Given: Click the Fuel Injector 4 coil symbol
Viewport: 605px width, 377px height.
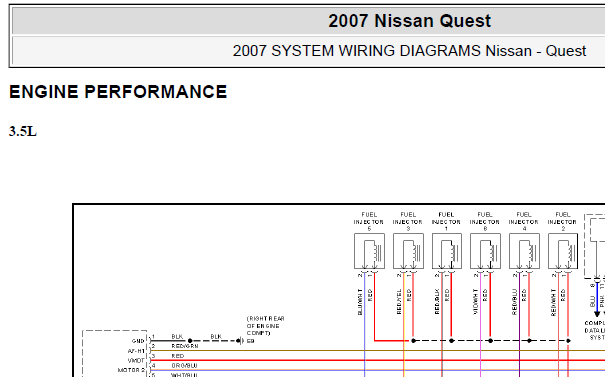Looking at the screenshot, I should [x=524, y=251].
